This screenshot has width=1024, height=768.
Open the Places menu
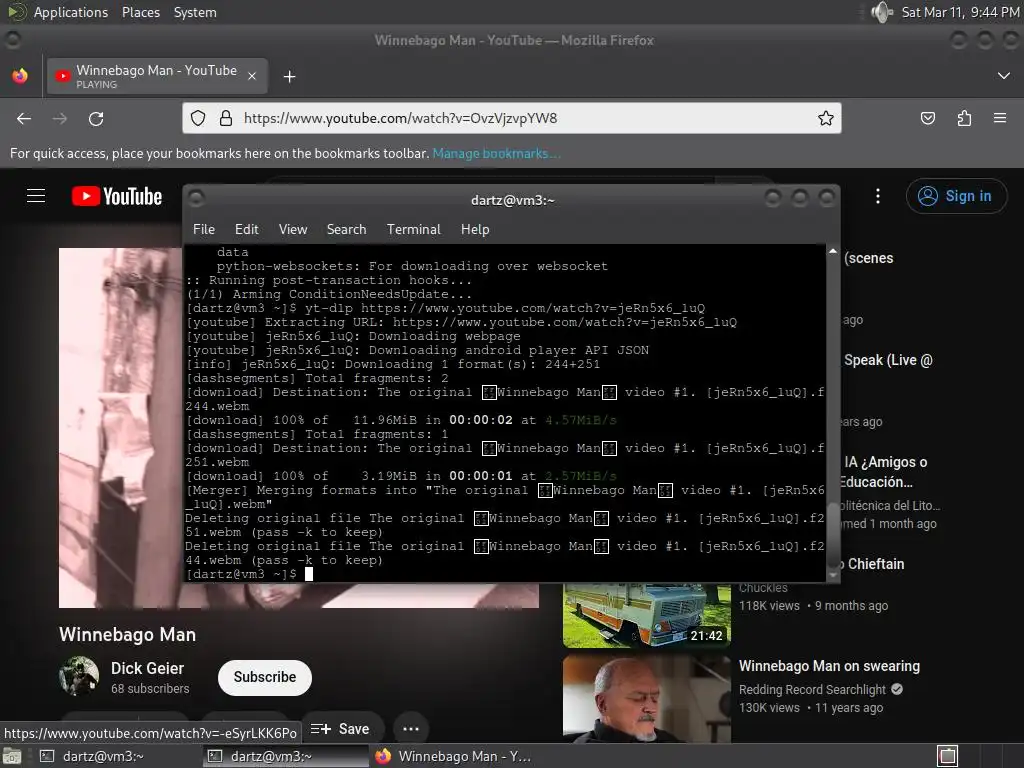tap(140, 12)
